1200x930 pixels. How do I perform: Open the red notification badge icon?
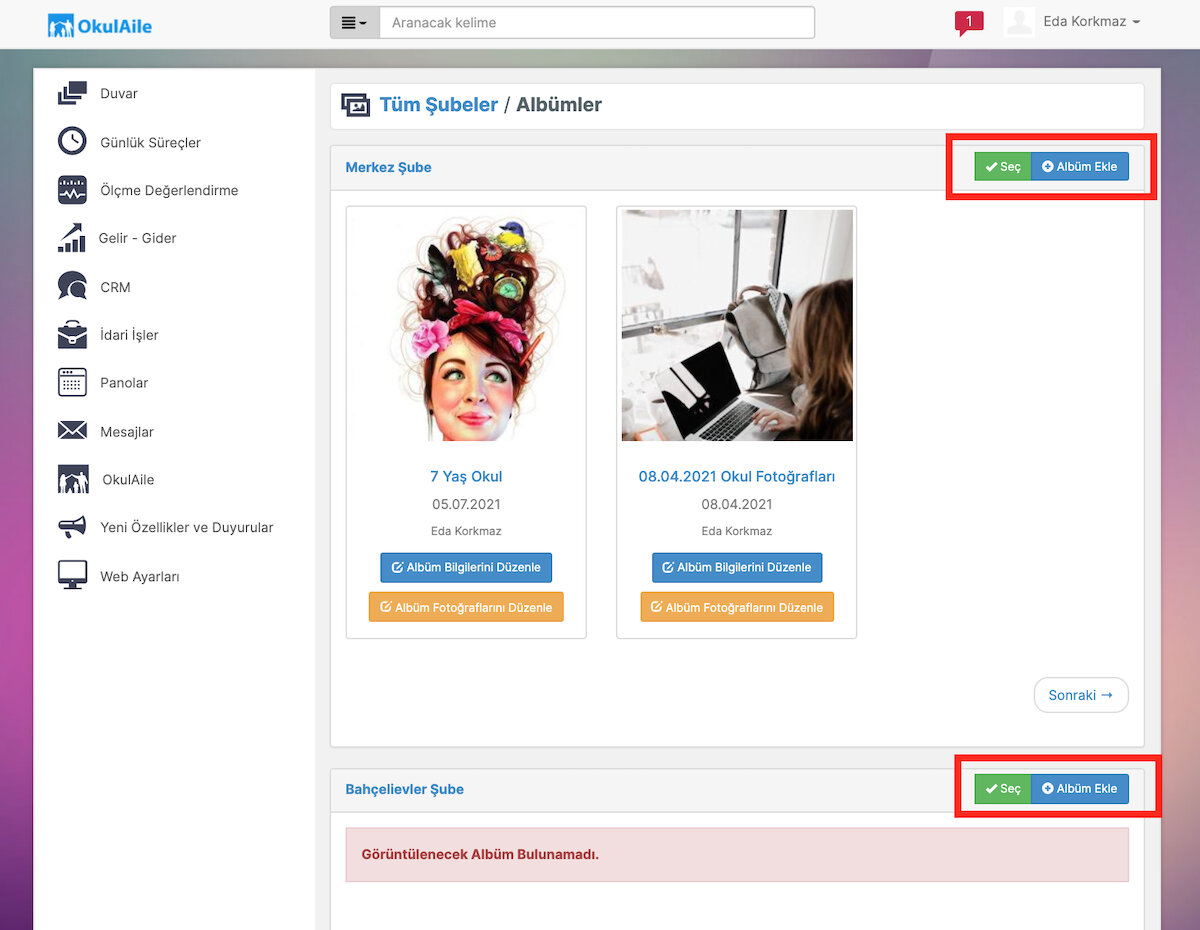pyautogui.click(x=968, y=23)
